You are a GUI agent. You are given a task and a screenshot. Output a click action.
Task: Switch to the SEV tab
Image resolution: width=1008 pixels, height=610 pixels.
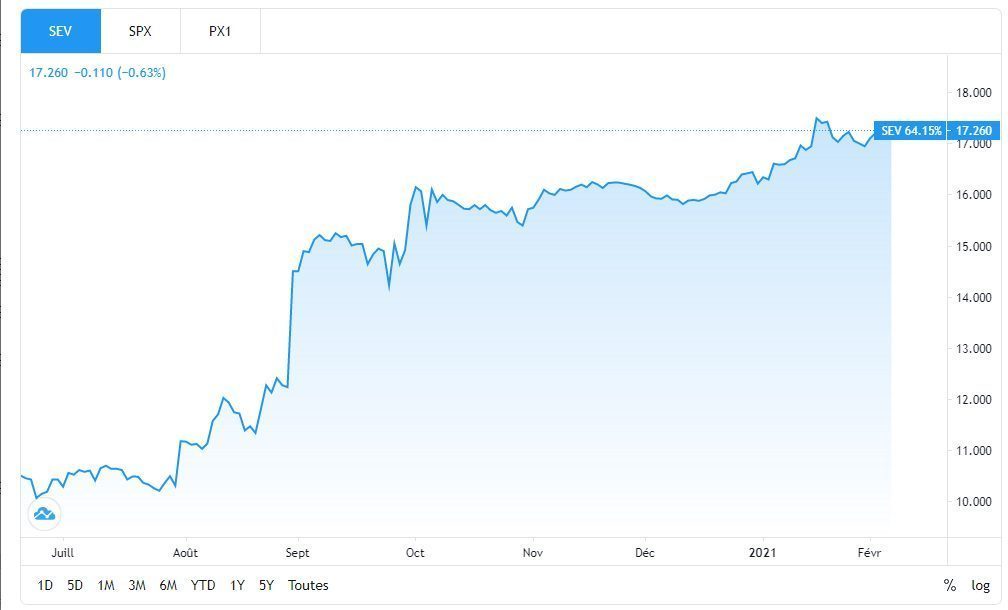point(60,31)
